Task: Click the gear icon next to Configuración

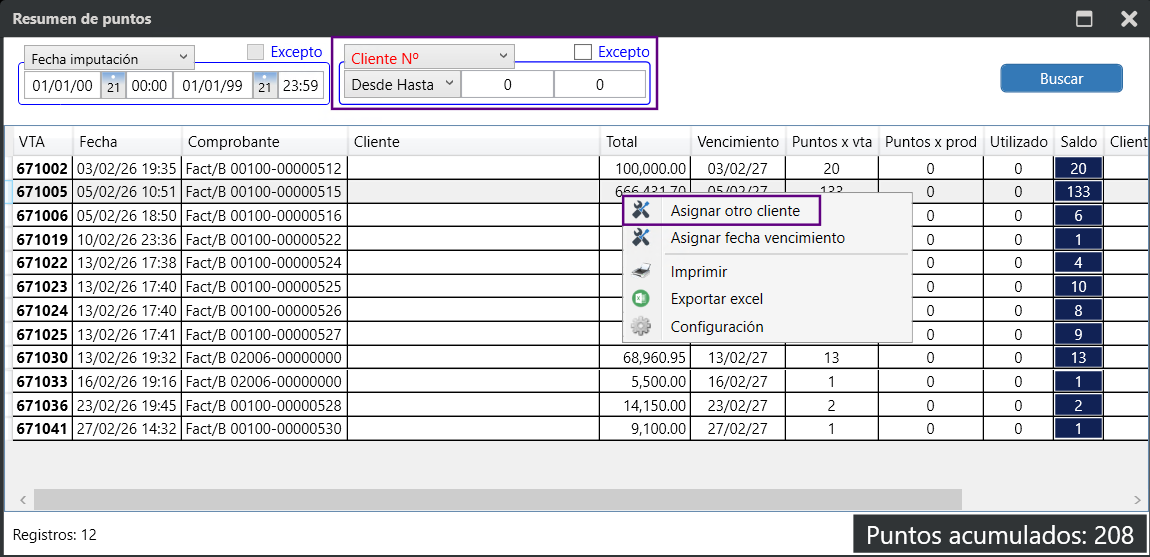Action: [x=642, y=327]
